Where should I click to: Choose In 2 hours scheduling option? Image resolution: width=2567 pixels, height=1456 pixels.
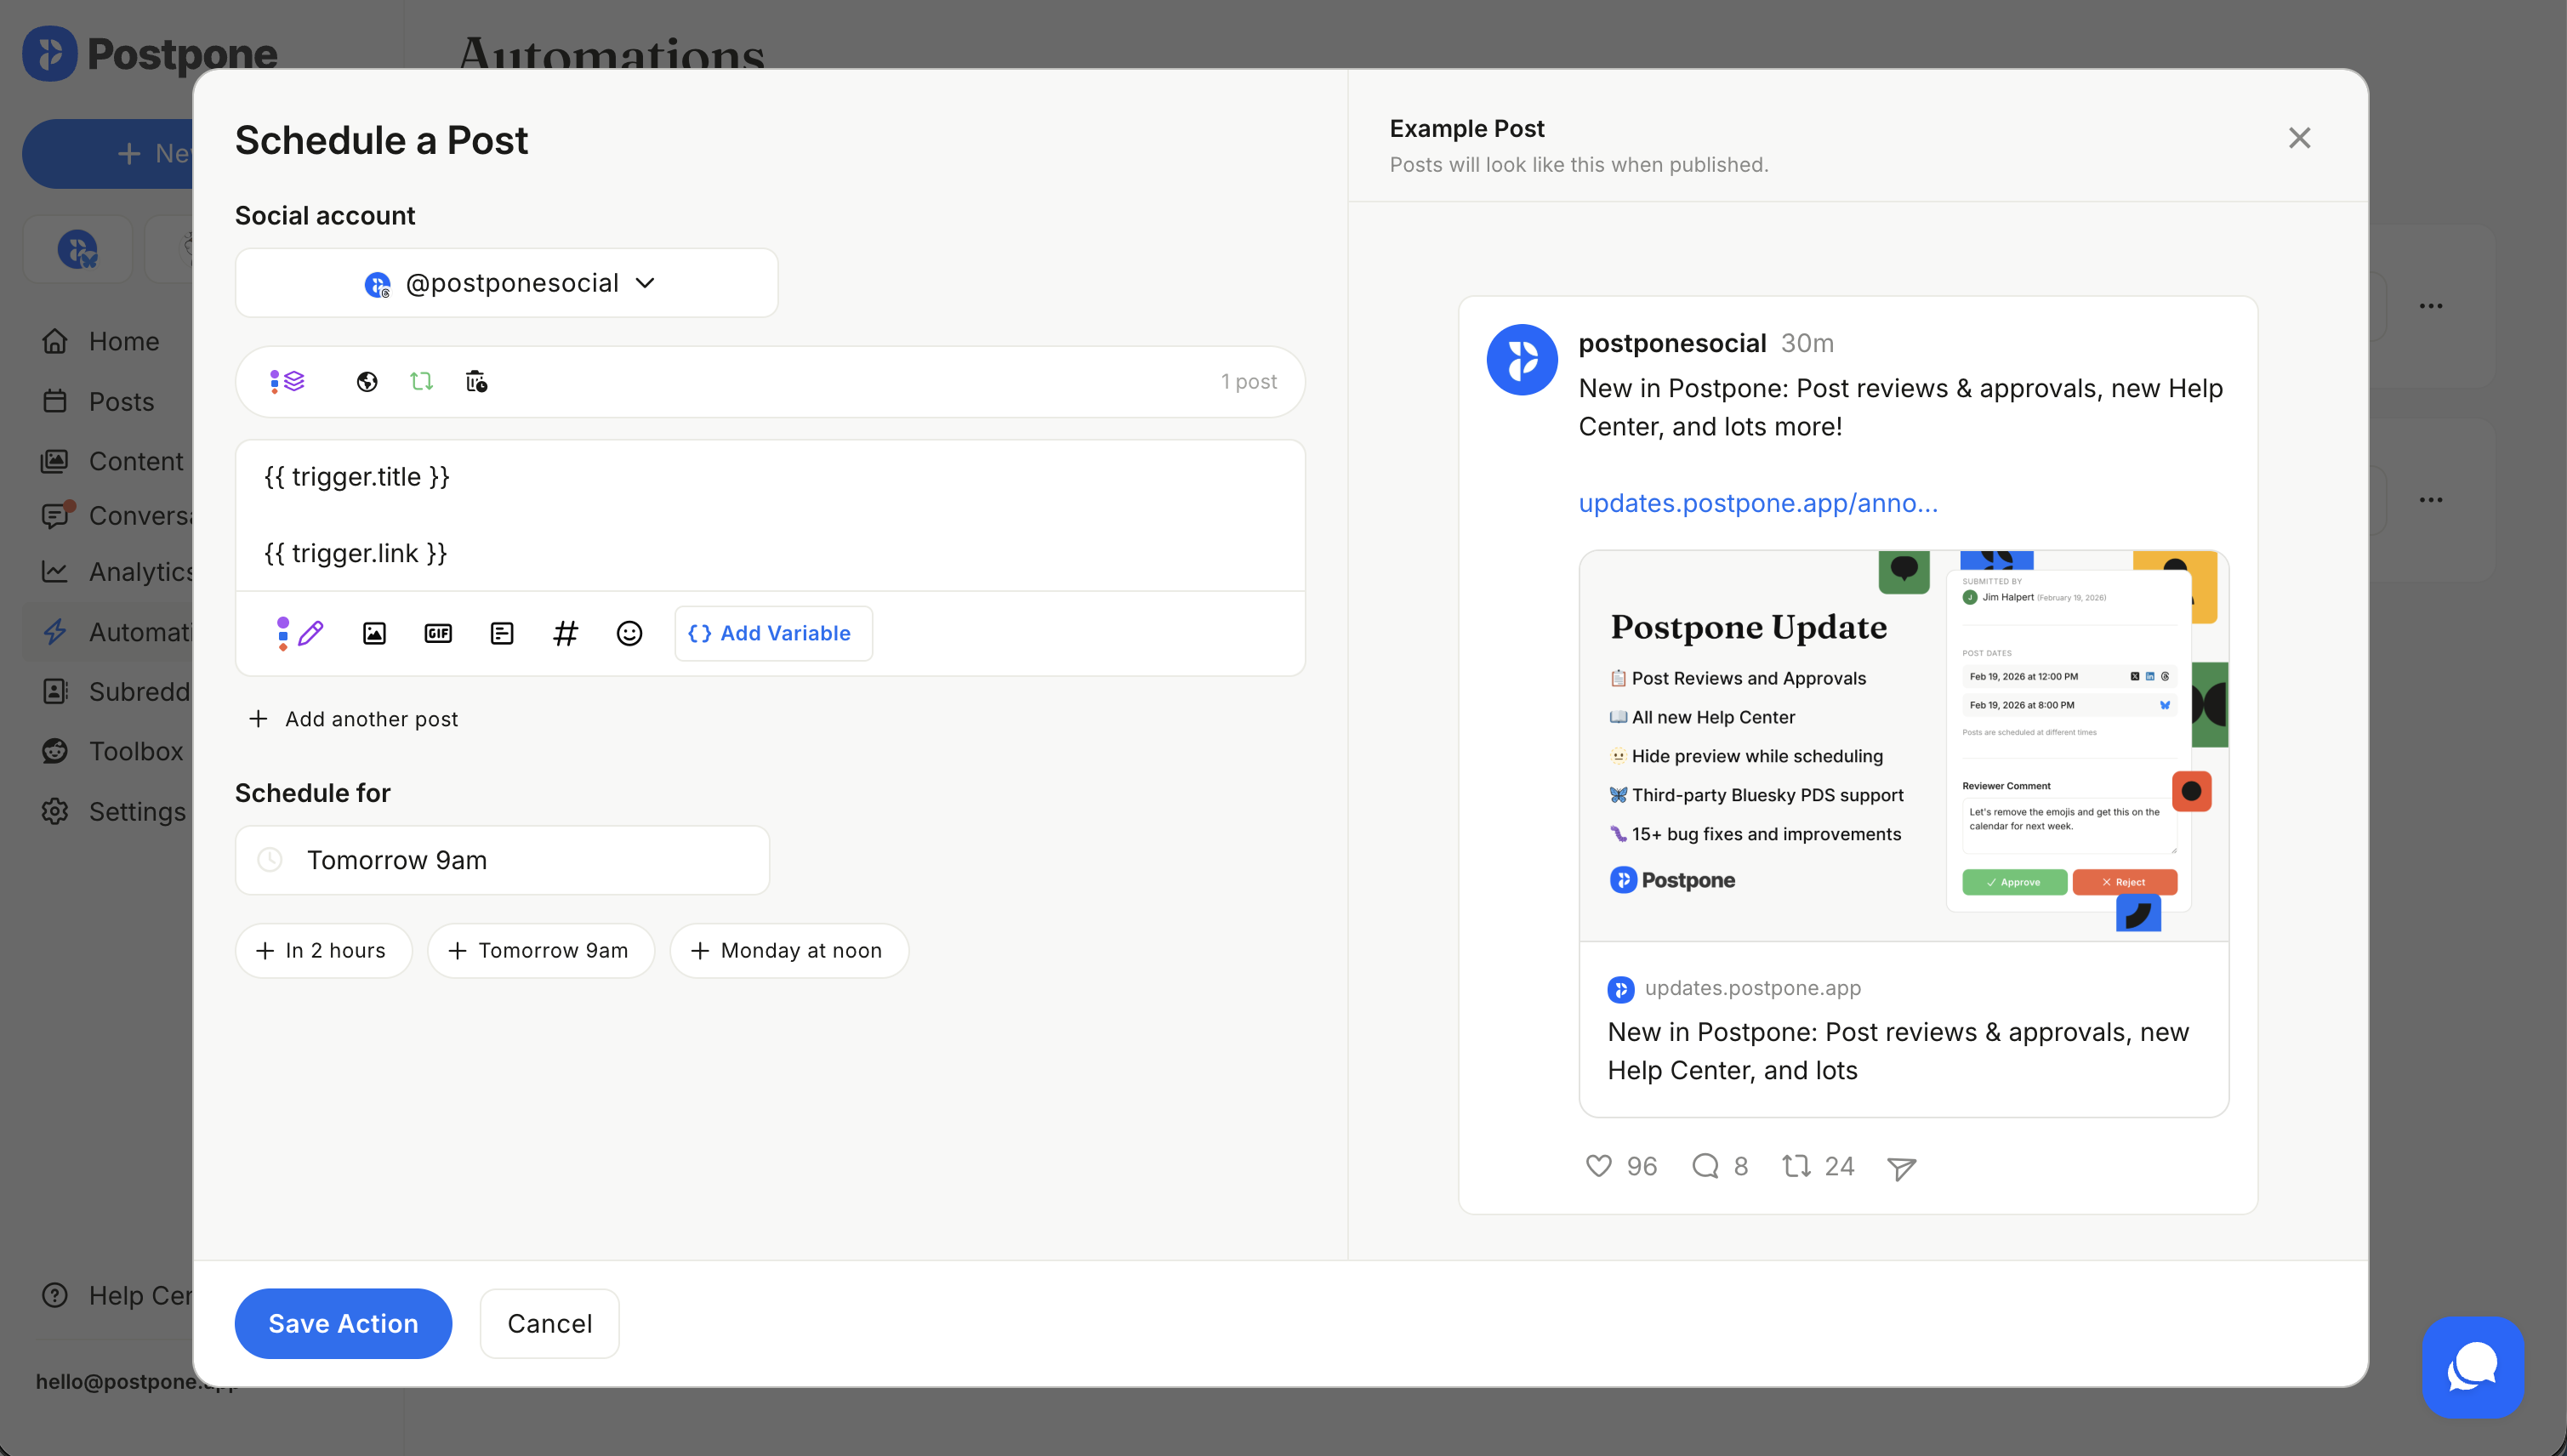pos(323,950)
